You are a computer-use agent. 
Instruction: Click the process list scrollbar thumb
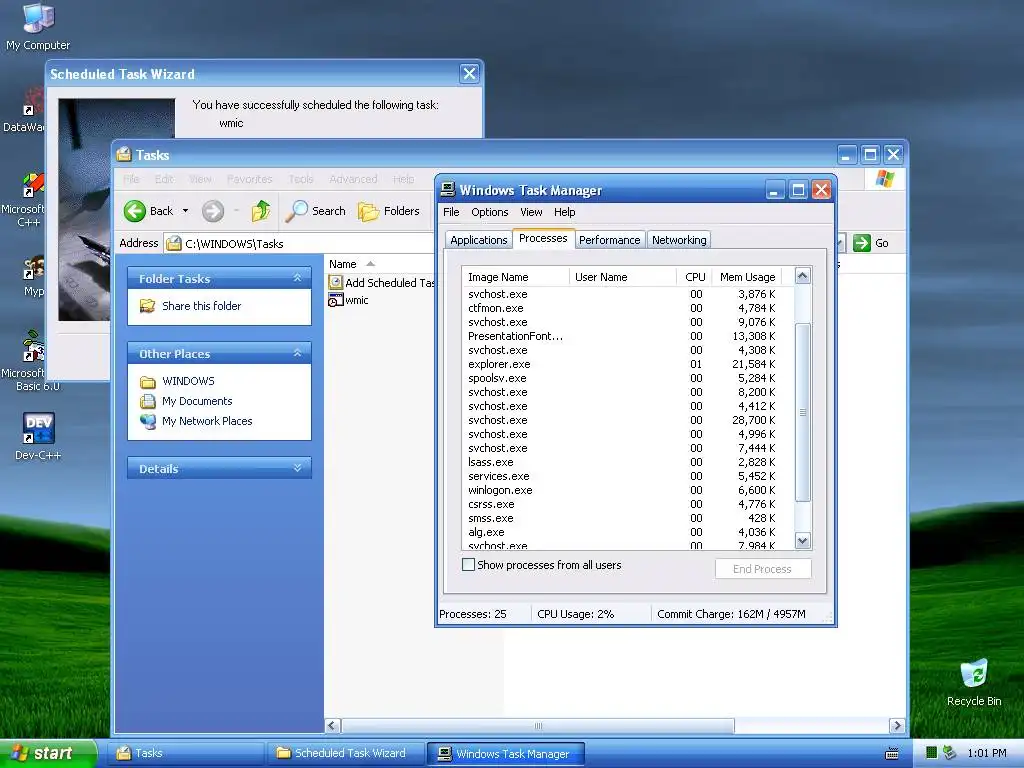pos(803,412)
